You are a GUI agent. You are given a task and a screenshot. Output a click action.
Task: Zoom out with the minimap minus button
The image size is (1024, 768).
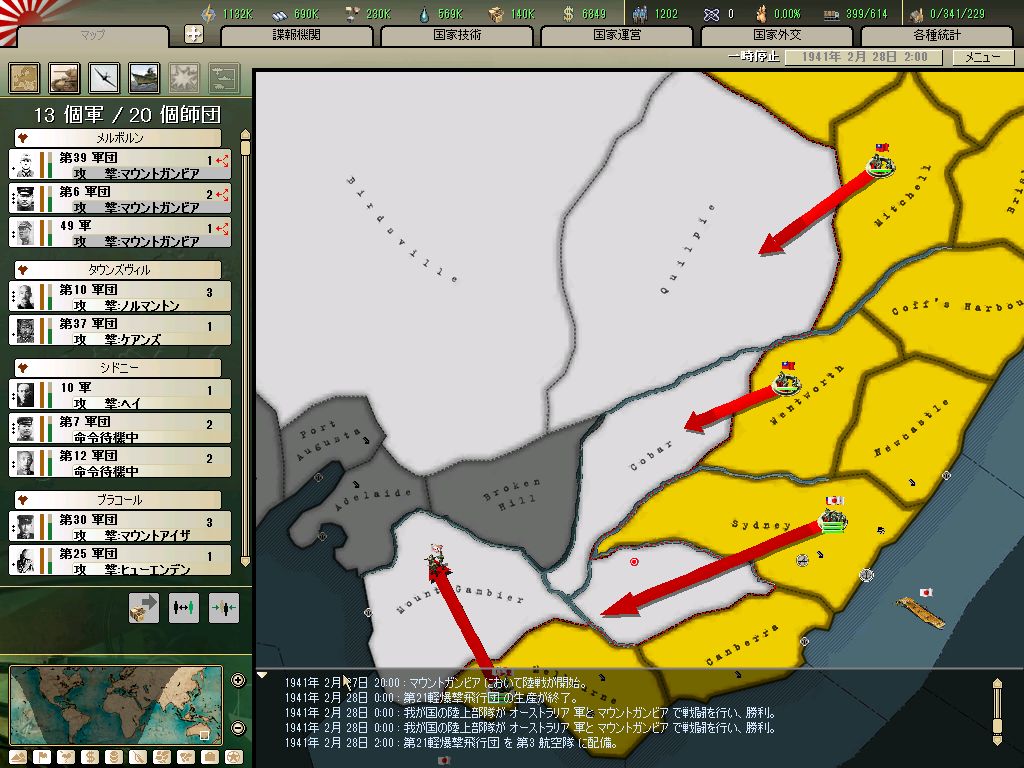click(x=238, y=727)
